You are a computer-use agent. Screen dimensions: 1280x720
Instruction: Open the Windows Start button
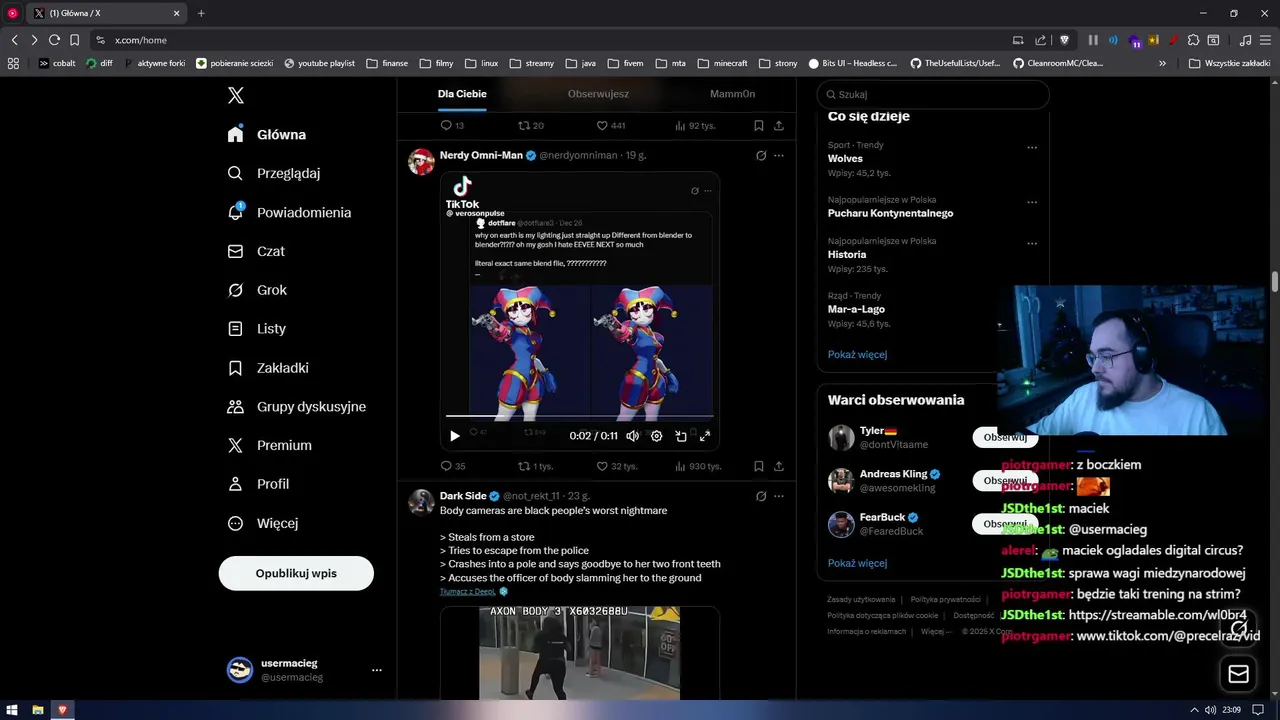(x=12, y=710)
